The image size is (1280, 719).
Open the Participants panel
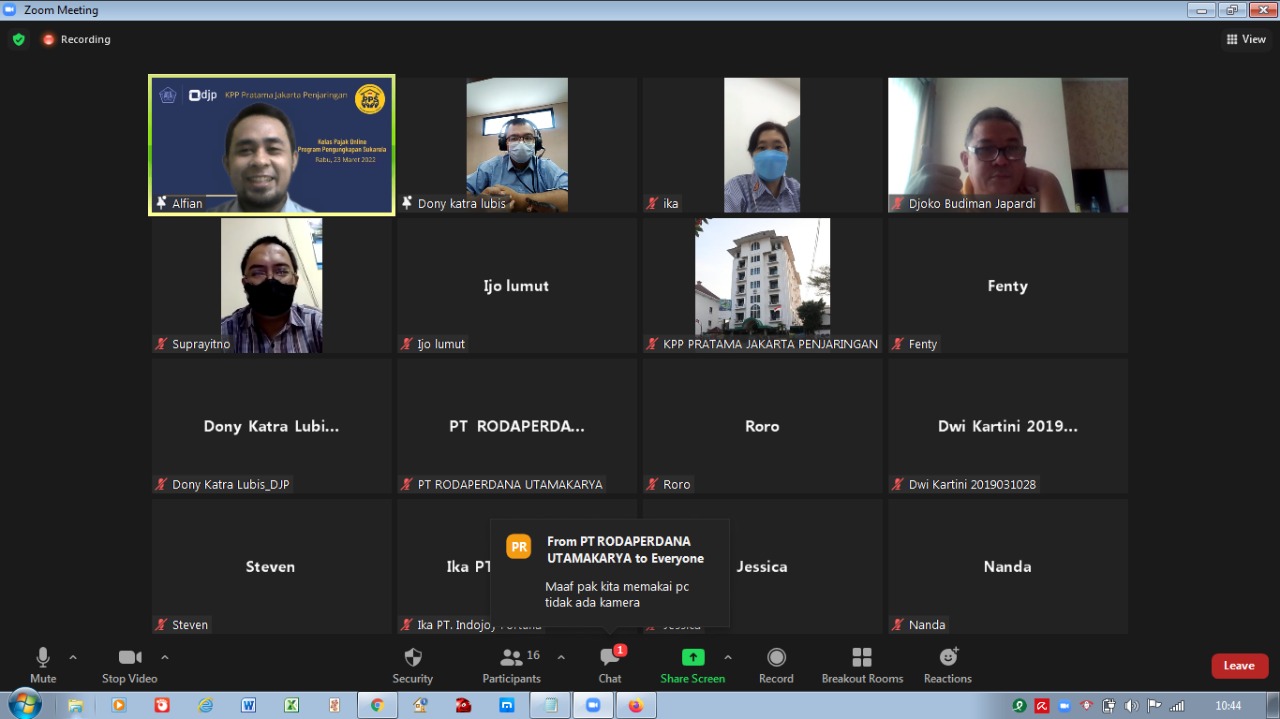point(512,663)
